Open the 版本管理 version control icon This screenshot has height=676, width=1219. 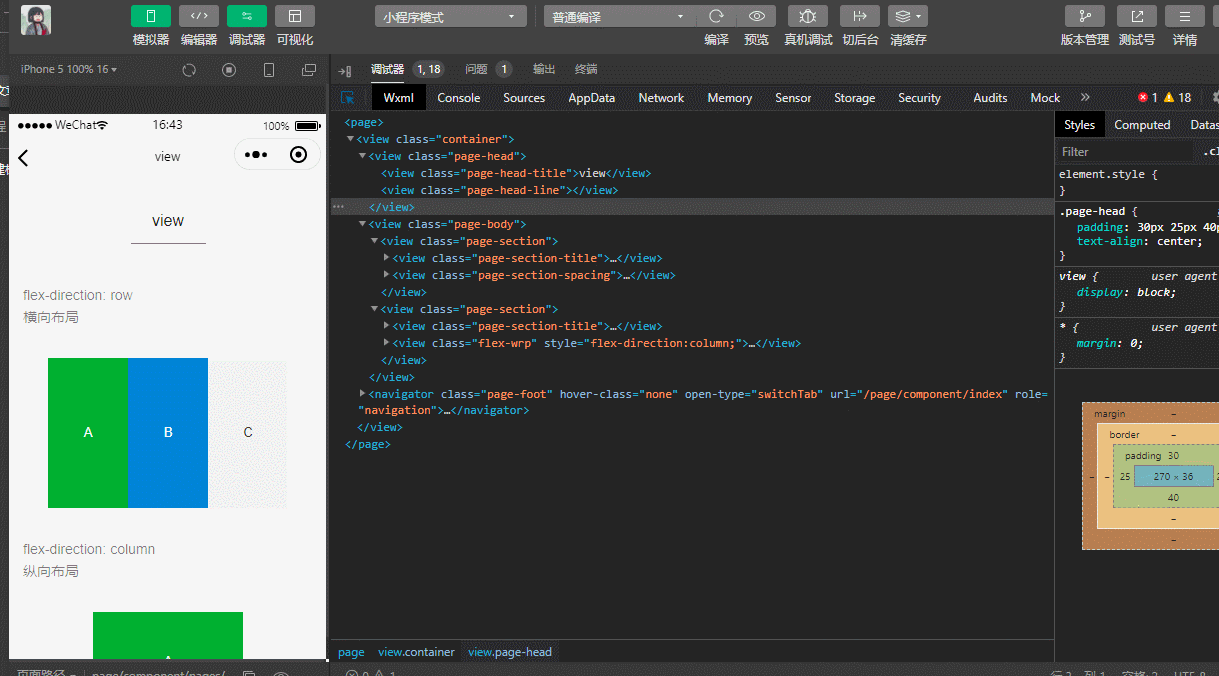click(1085, 16)
